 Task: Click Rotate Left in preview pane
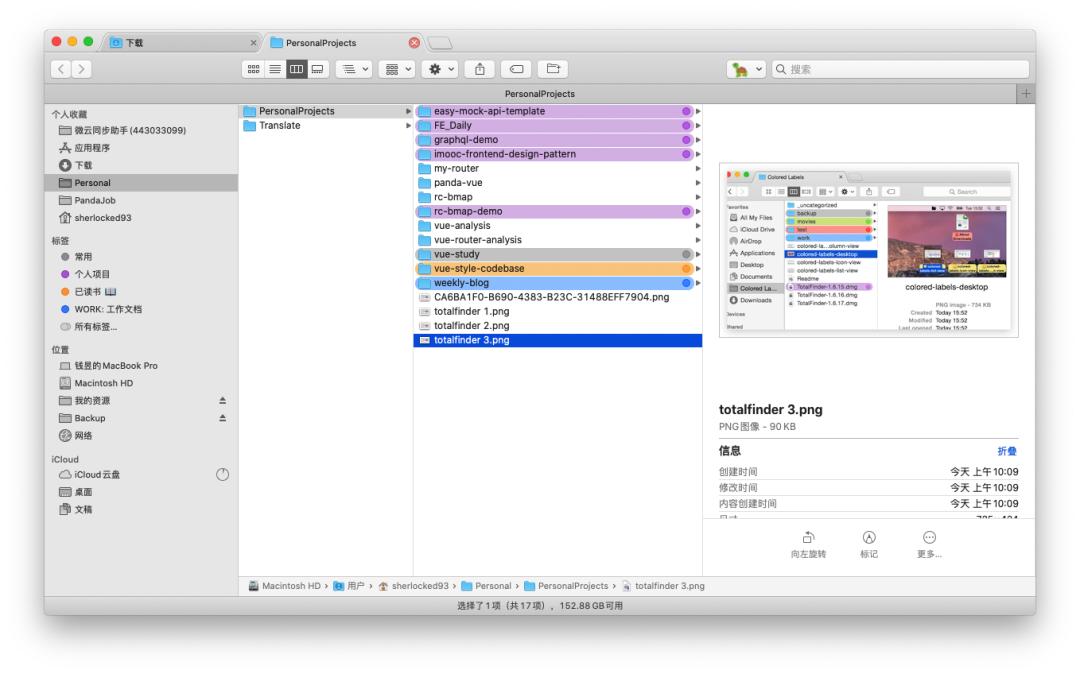coord(808,543)
